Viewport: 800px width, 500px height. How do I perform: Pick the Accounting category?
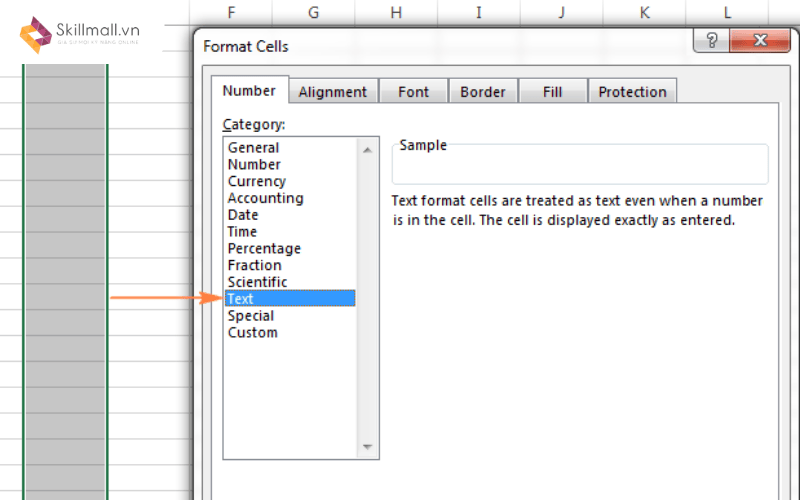pos(290,198)
